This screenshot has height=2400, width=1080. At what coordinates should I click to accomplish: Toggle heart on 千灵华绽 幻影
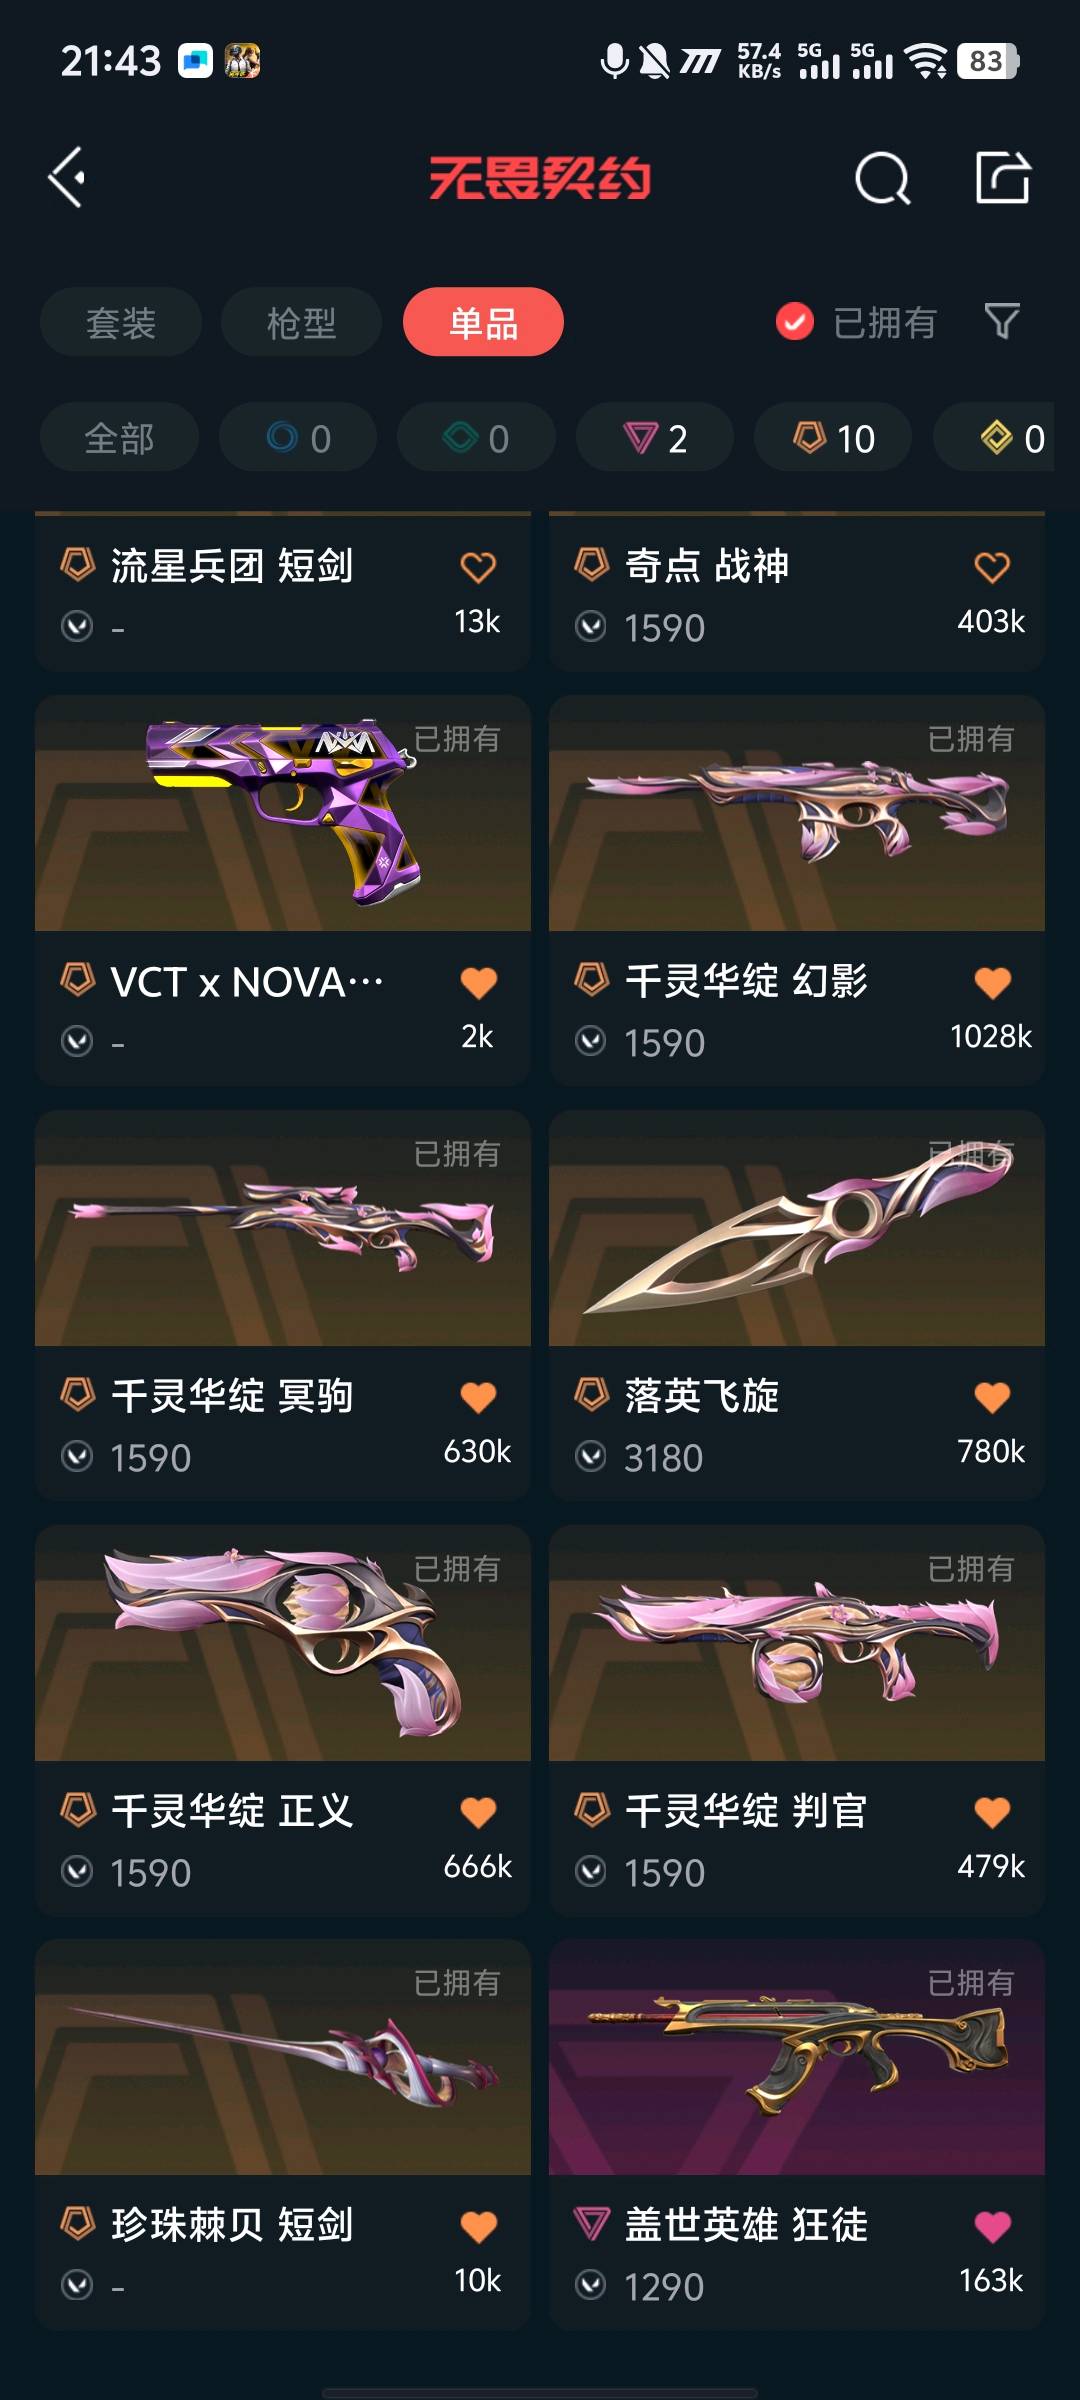click(992, 982)
